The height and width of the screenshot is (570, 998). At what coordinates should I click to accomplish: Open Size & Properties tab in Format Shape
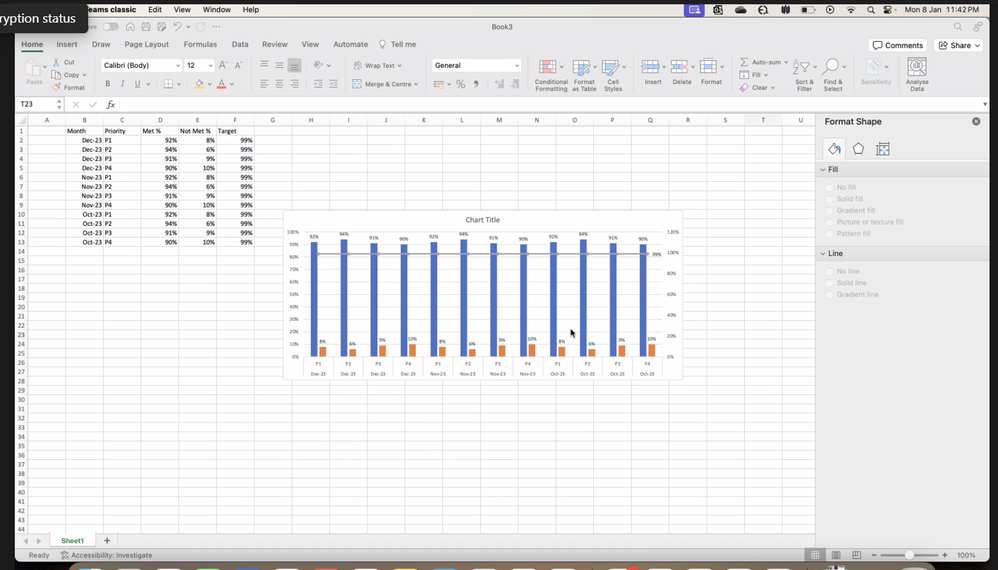click(883, 149)
